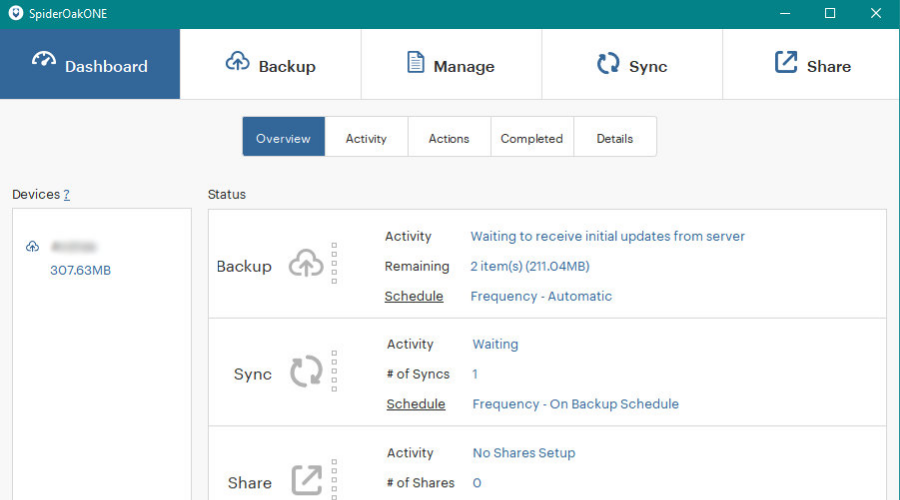The height and width of the screenshot is (500, 900).
Task: Close the SpiderOakONE window
Action: pos(875,13)
